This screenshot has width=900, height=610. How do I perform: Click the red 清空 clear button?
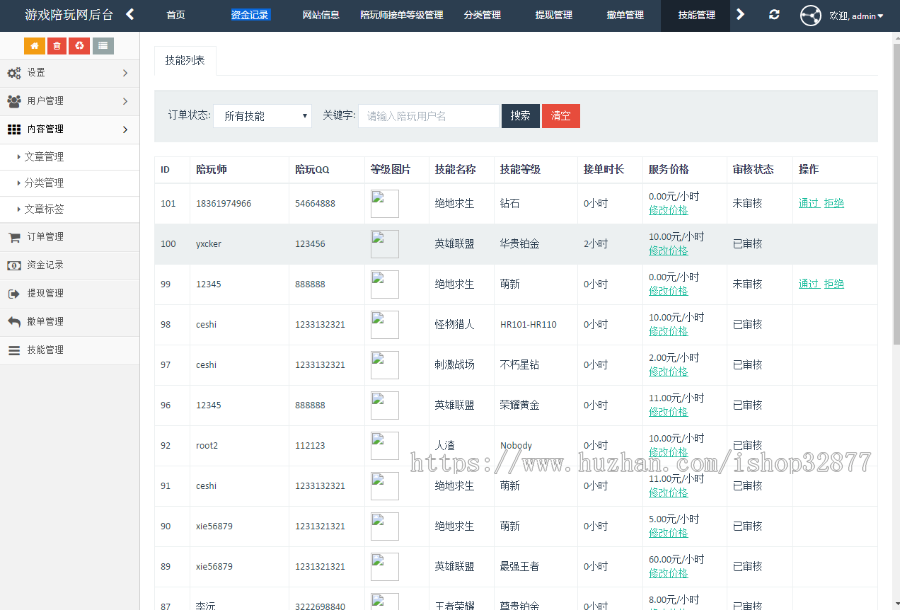coord(560,115)
